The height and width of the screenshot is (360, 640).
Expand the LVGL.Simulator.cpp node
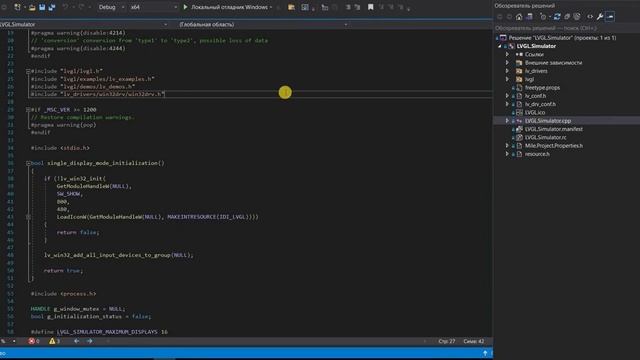tap(507, 121)
